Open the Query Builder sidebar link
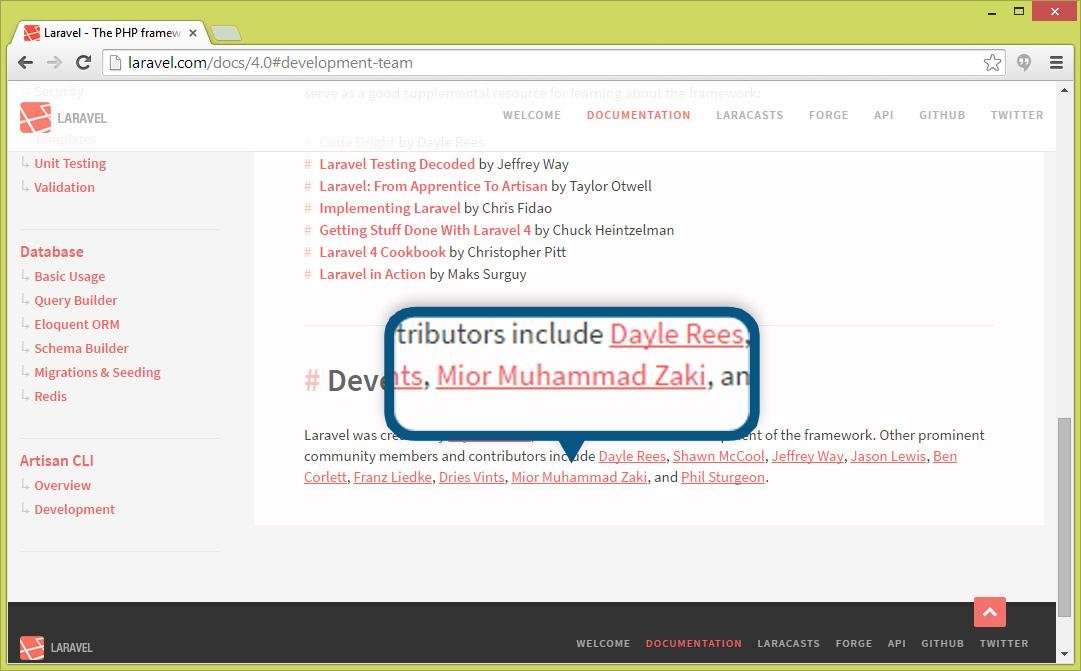The width and height of the screenshot is (1081, 671). [x=76, y=301]
